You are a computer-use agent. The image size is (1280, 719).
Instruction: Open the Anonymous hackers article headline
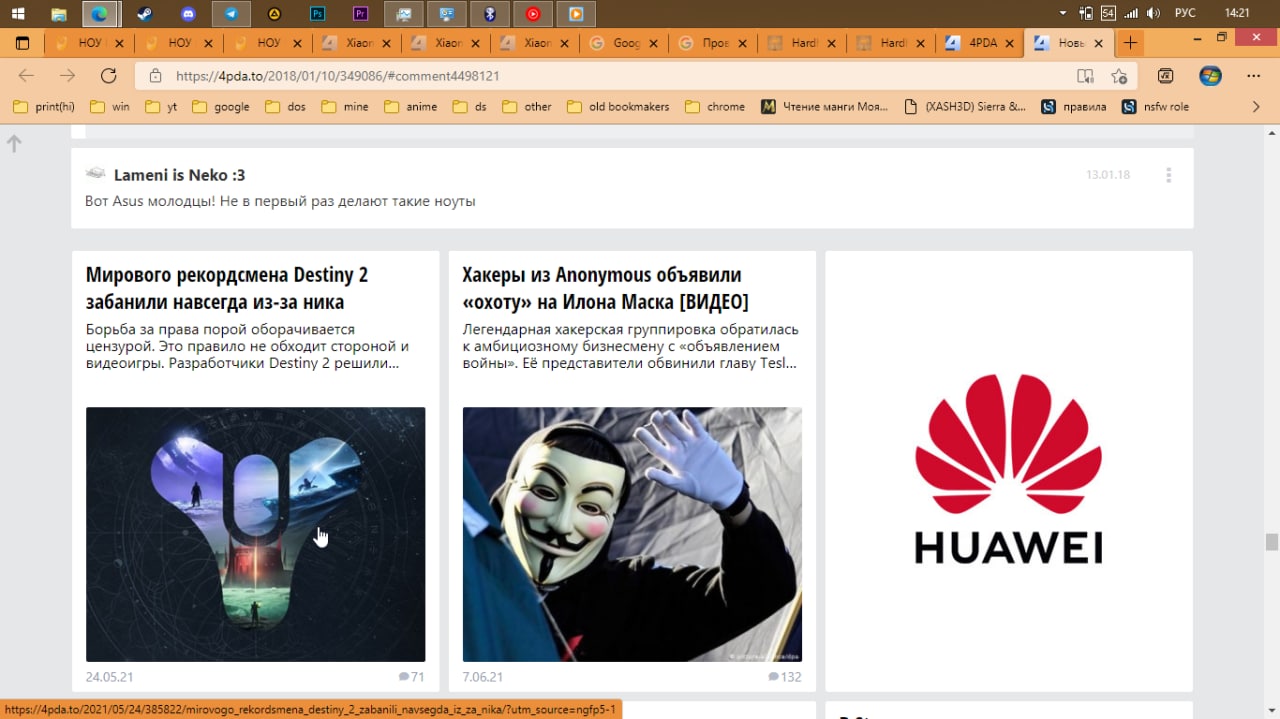[x=605, y=288]
